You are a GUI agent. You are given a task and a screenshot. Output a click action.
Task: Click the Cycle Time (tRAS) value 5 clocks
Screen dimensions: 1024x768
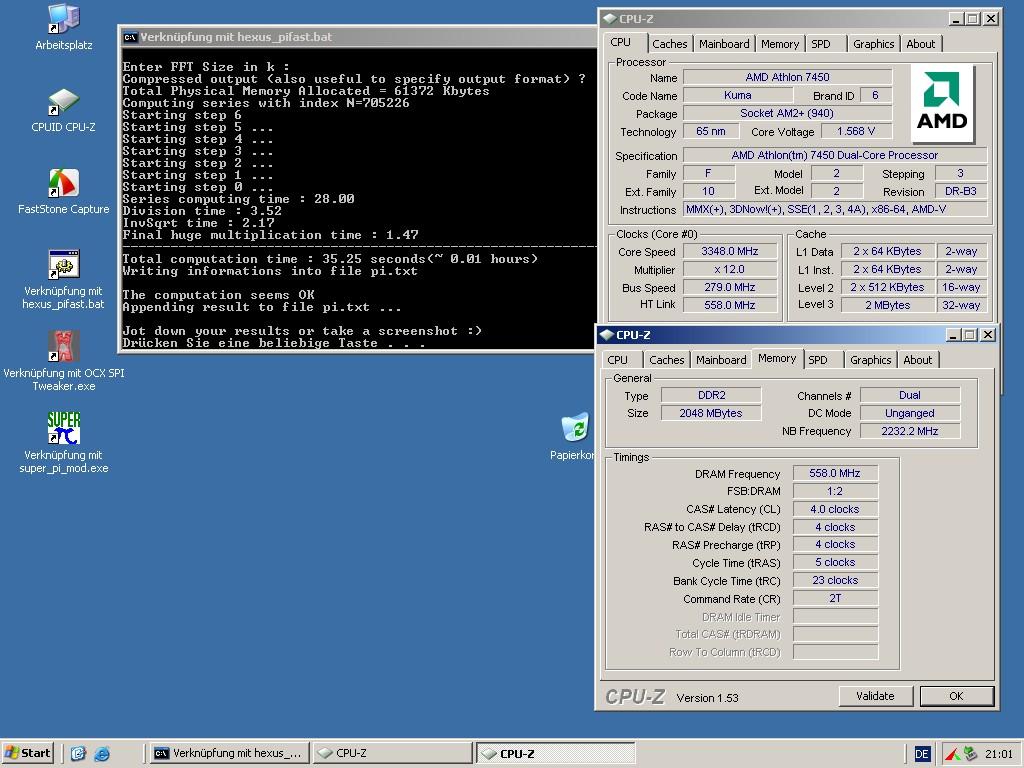[835, 562]
